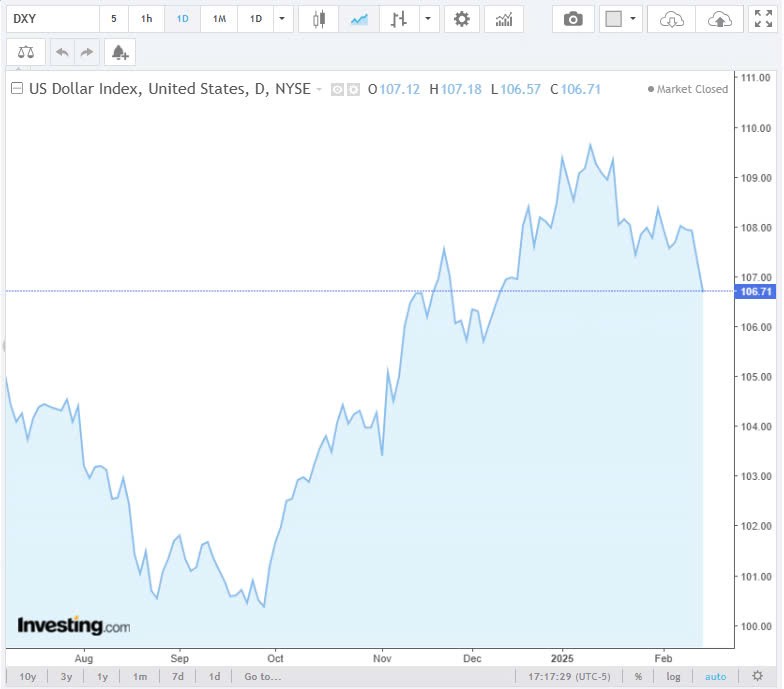Load chart layout from the cloud
Viewport: 784px width, 689px height.
(673, 19)
